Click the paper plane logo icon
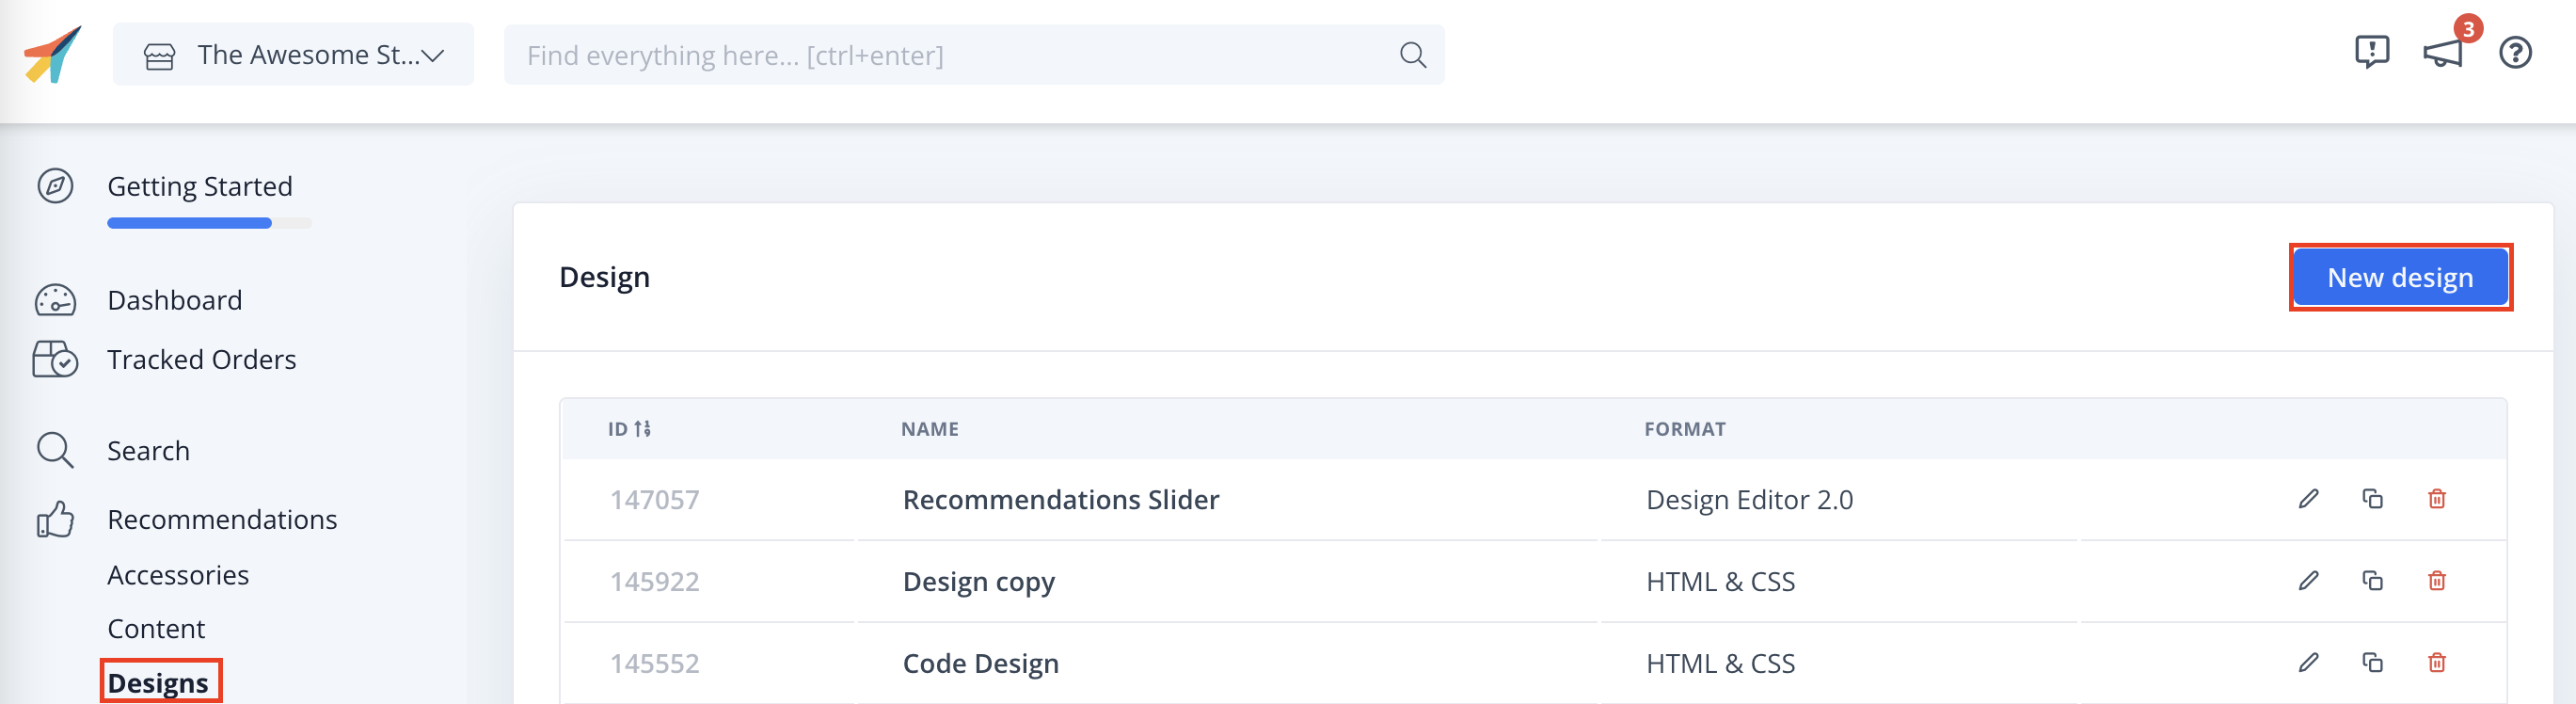The height and width of the screenshot is (704, 2576). pos(52,55)
